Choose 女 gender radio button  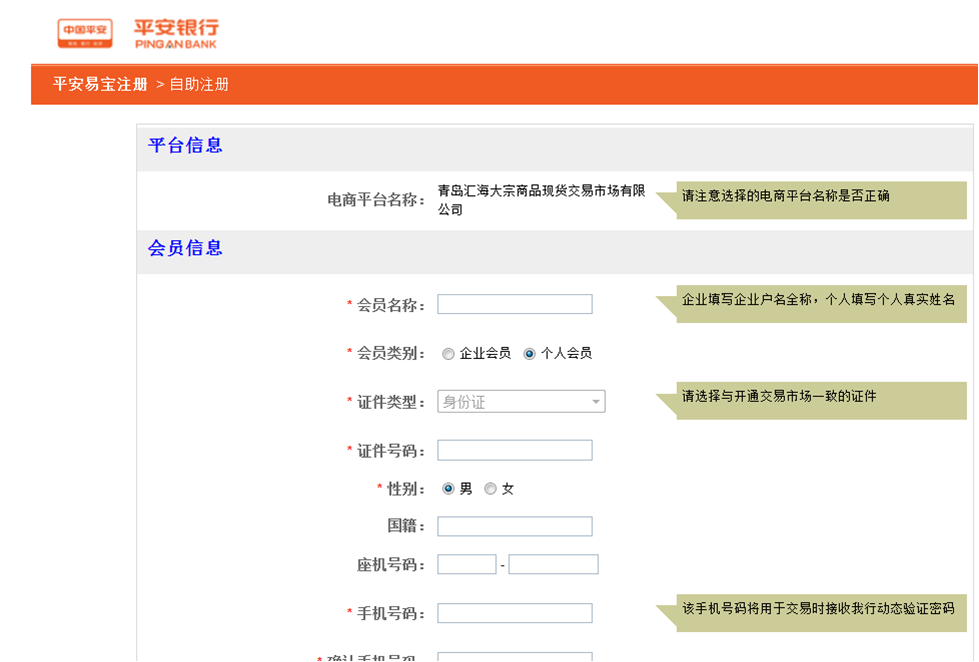(x=491, y=489)
